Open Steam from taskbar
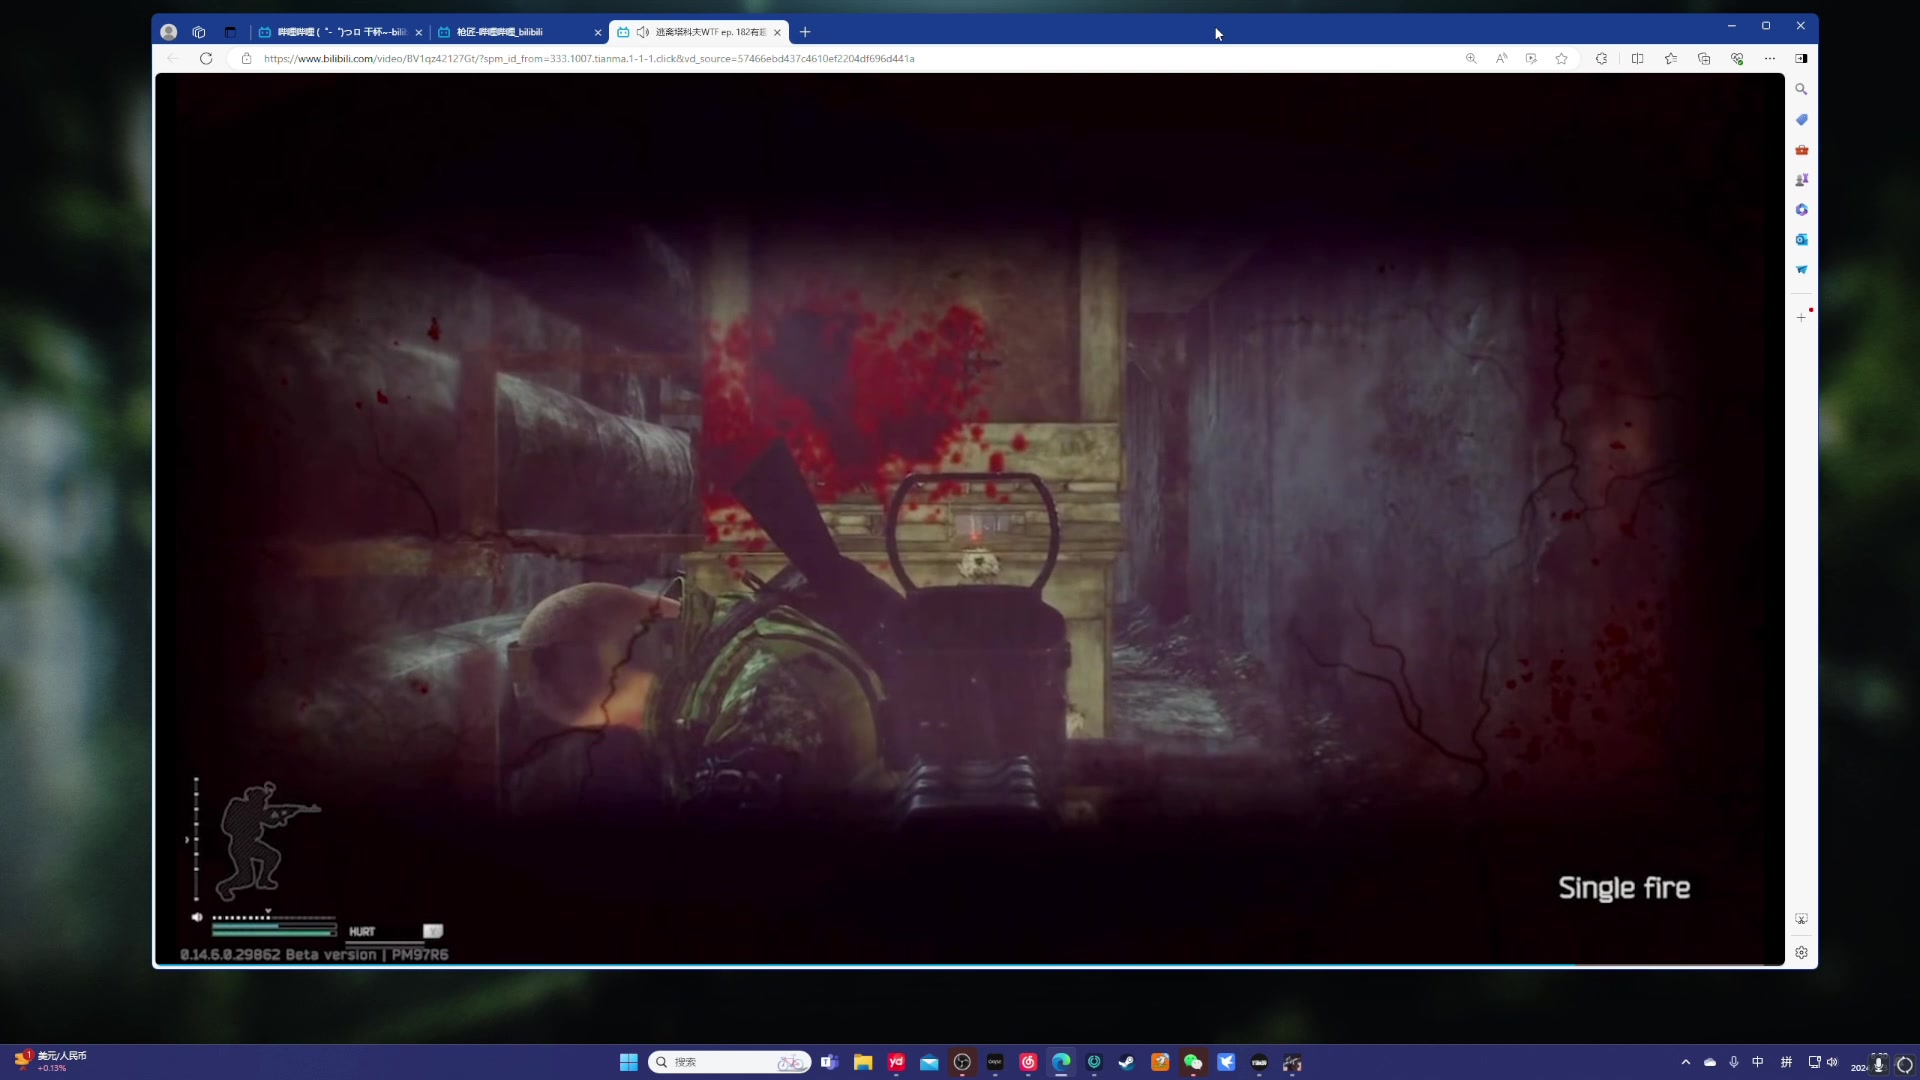 coord(1127,1062)
